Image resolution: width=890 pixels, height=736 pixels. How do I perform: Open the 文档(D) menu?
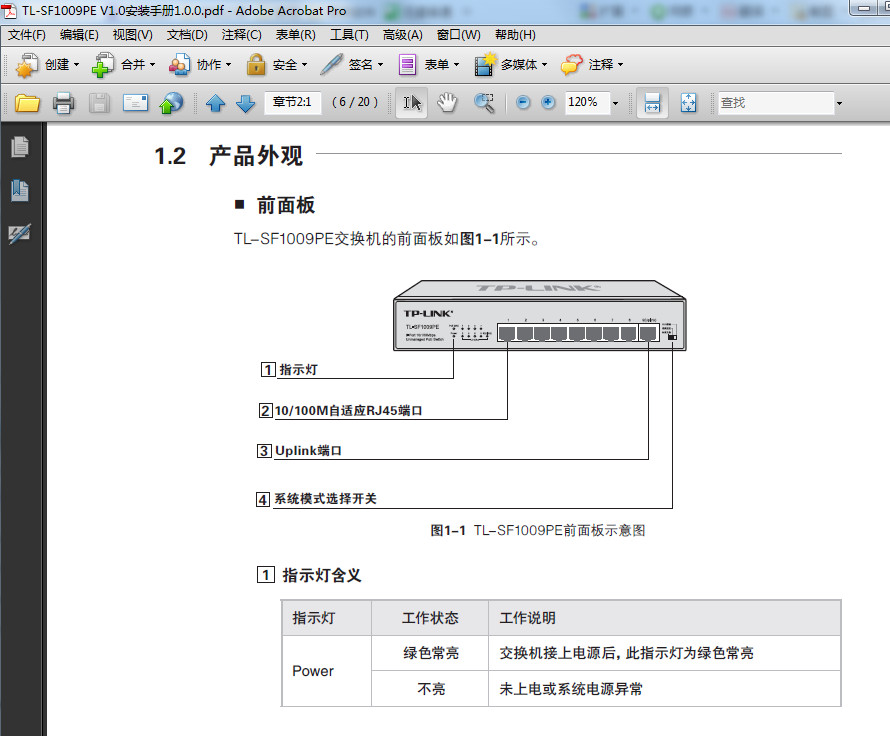[187, 35]
